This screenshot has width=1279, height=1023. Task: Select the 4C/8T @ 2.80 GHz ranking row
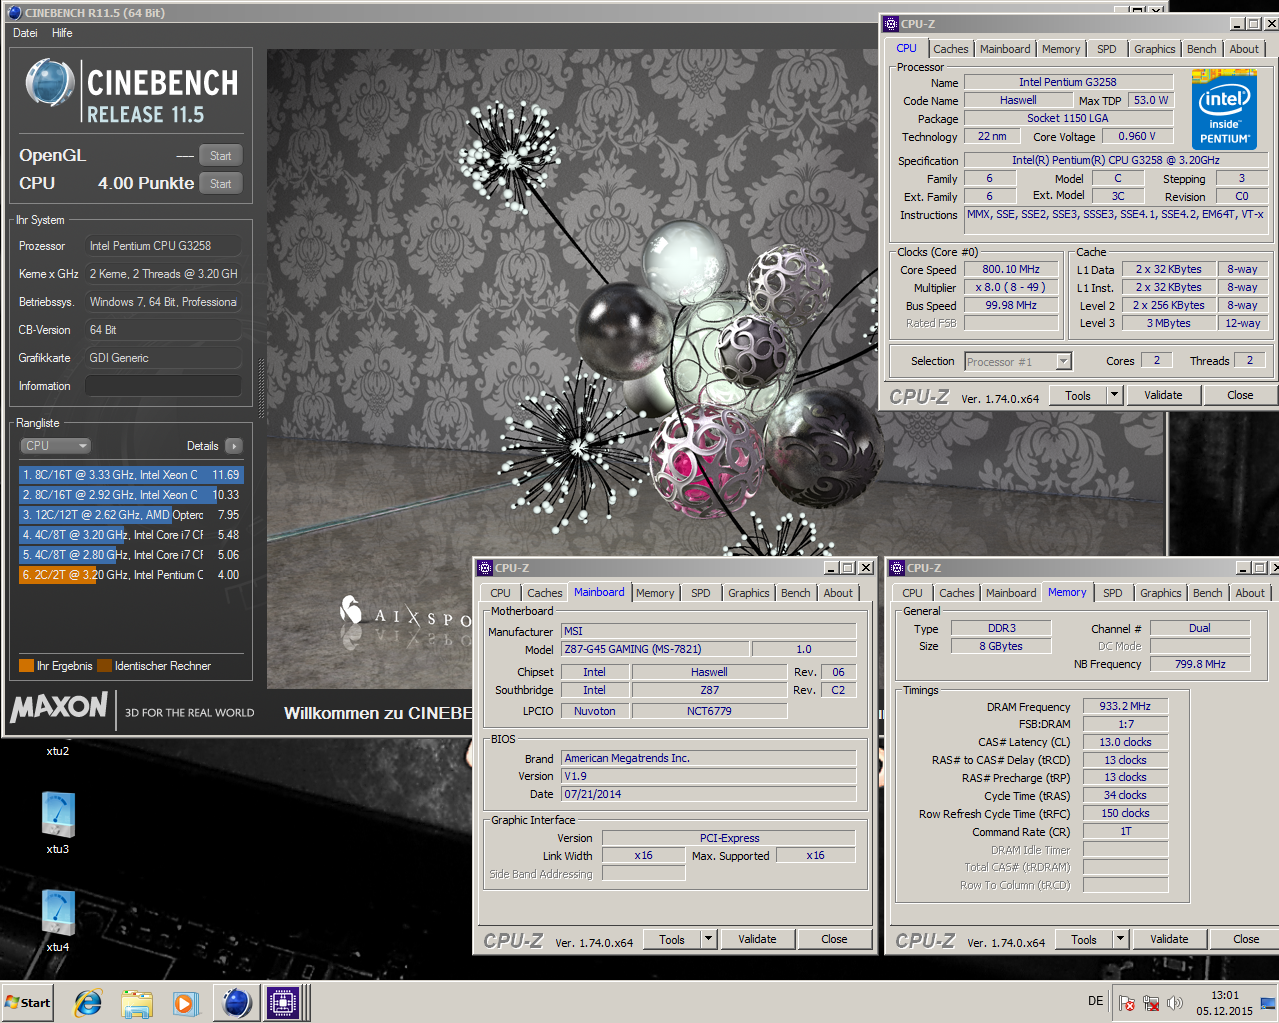tap(130, 555)
